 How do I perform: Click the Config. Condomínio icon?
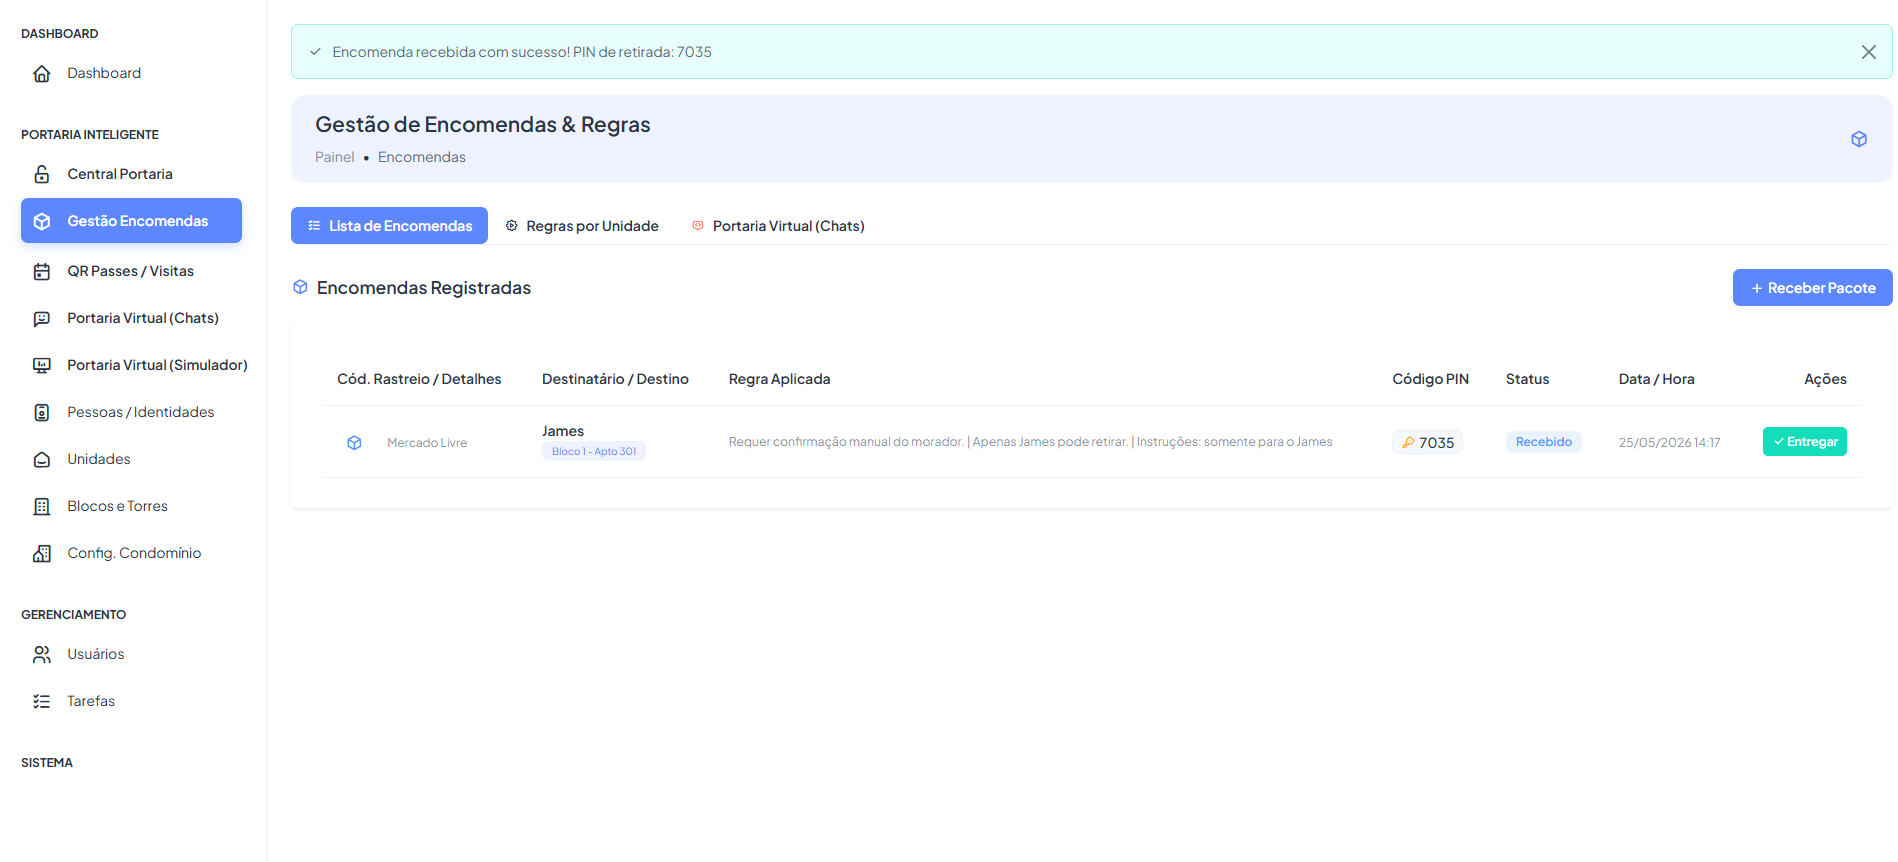tap(42, 553)
